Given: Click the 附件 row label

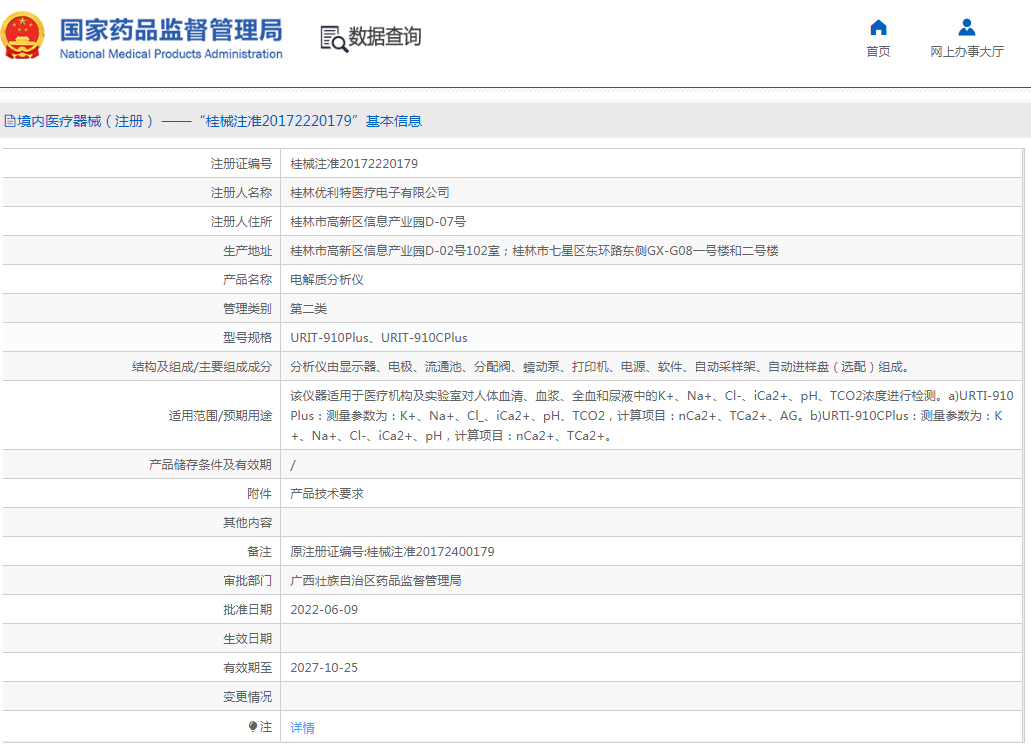Looking at the screenshot, I should pyautogui.click(x=260, y=494).
